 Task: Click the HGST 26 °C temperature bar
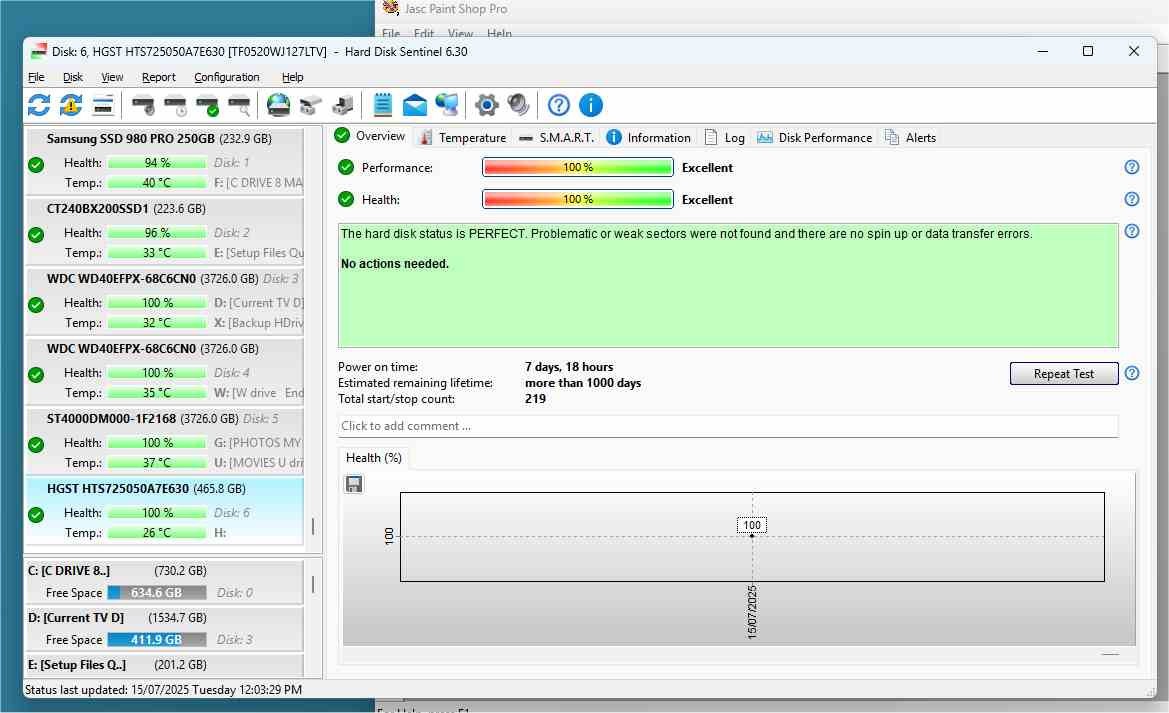pyautogui.click(x=157, y=533)
